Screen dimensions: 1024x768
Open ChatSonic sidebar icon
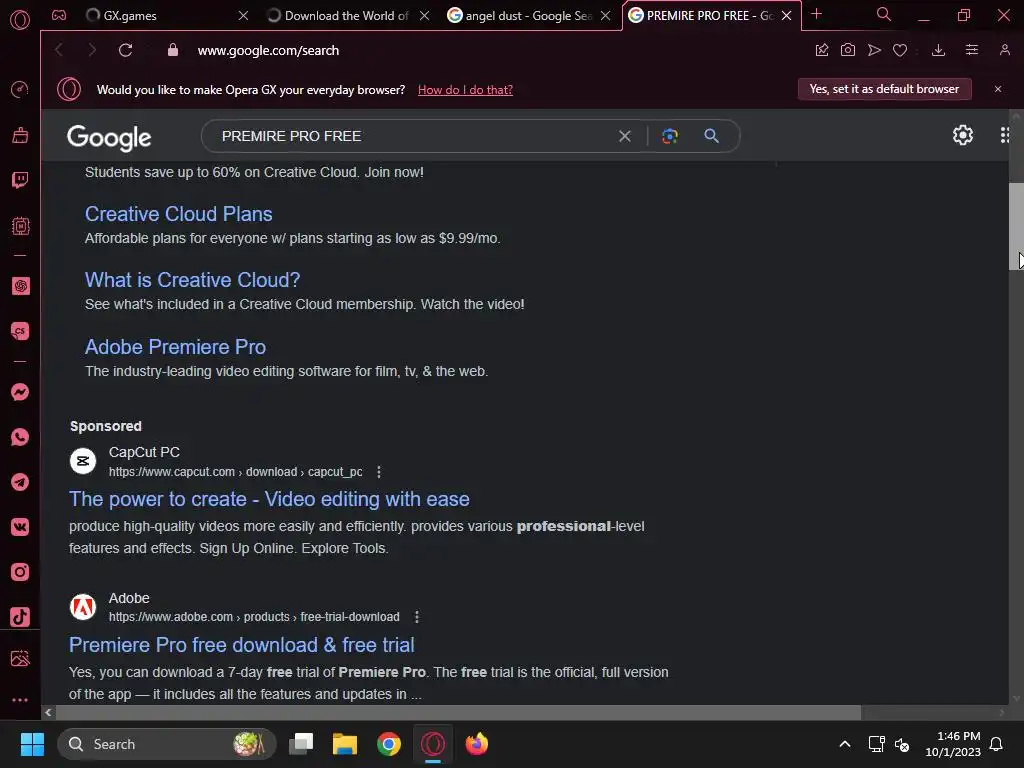pos(20,331)
